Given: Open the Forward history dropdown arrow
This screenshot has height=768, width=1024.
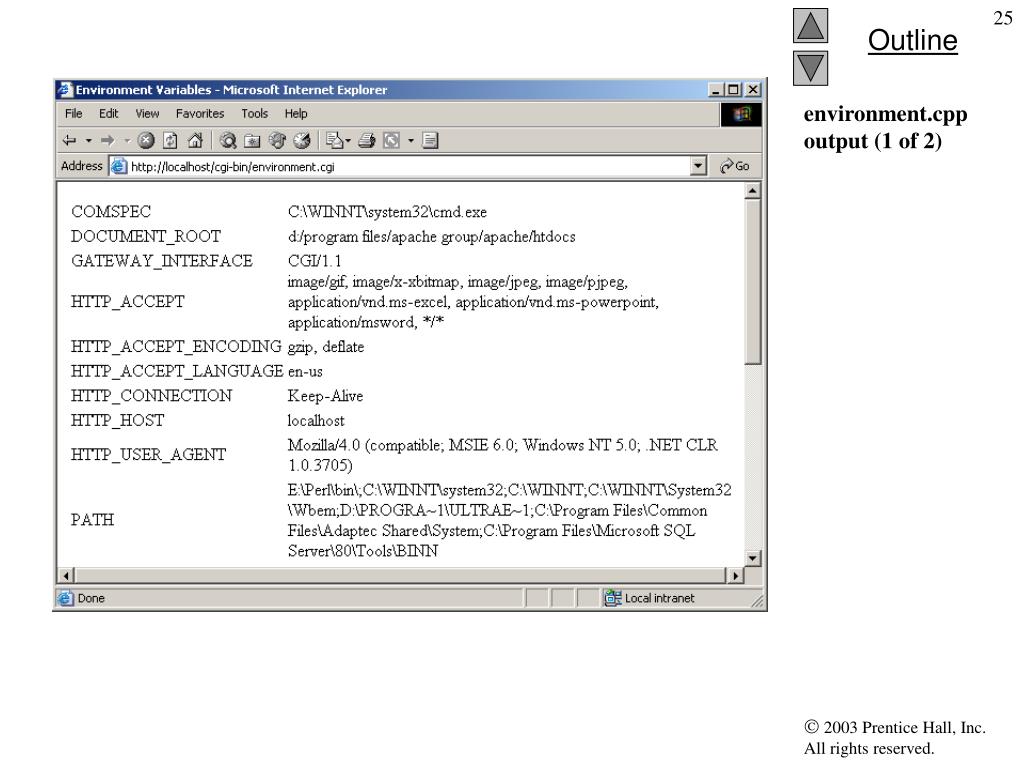Looking at the screenshot, I should point(127,140).
